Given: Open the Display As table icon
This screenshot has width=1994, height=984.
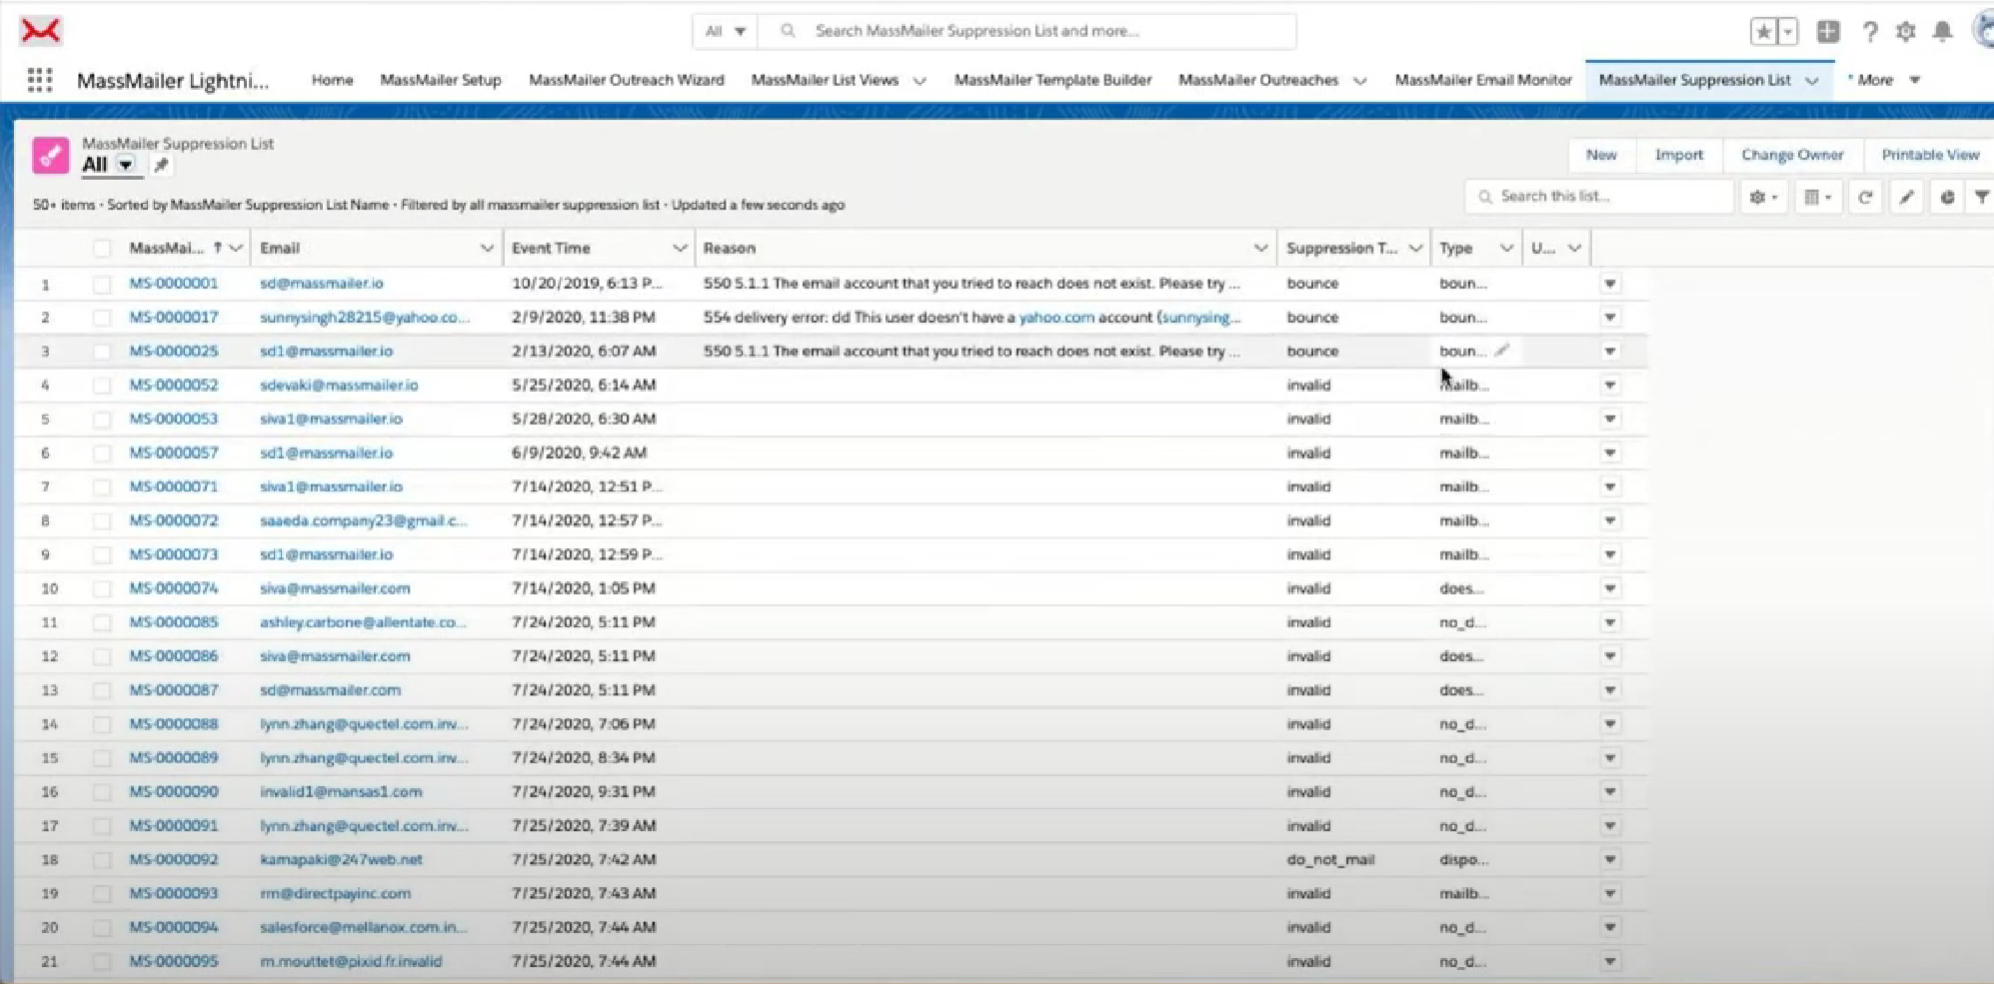Looking at the screenshot, I should click(x=1817, y=197).
